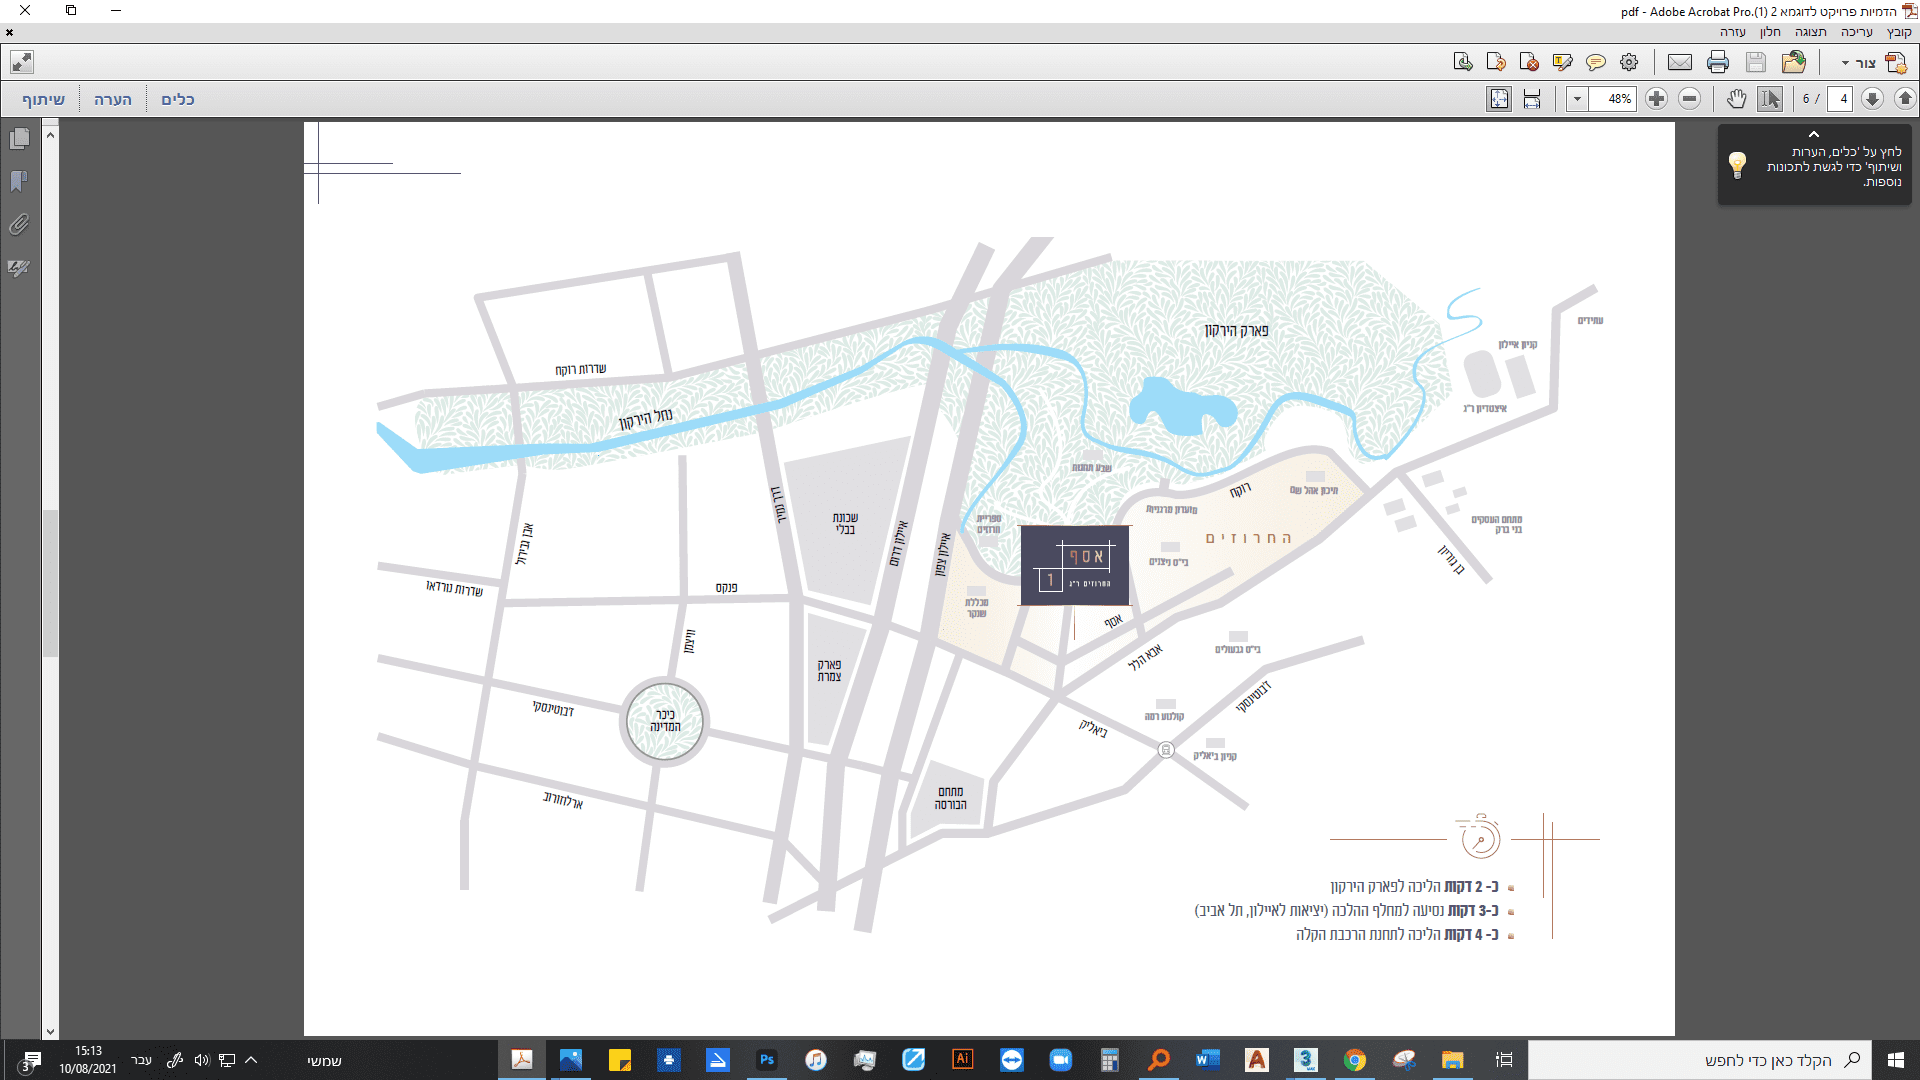Image resolution: width=1920 pixels, height=1080 pixels.
Task: Open the תצוגה (View) menu
Action: point(1810,32)
